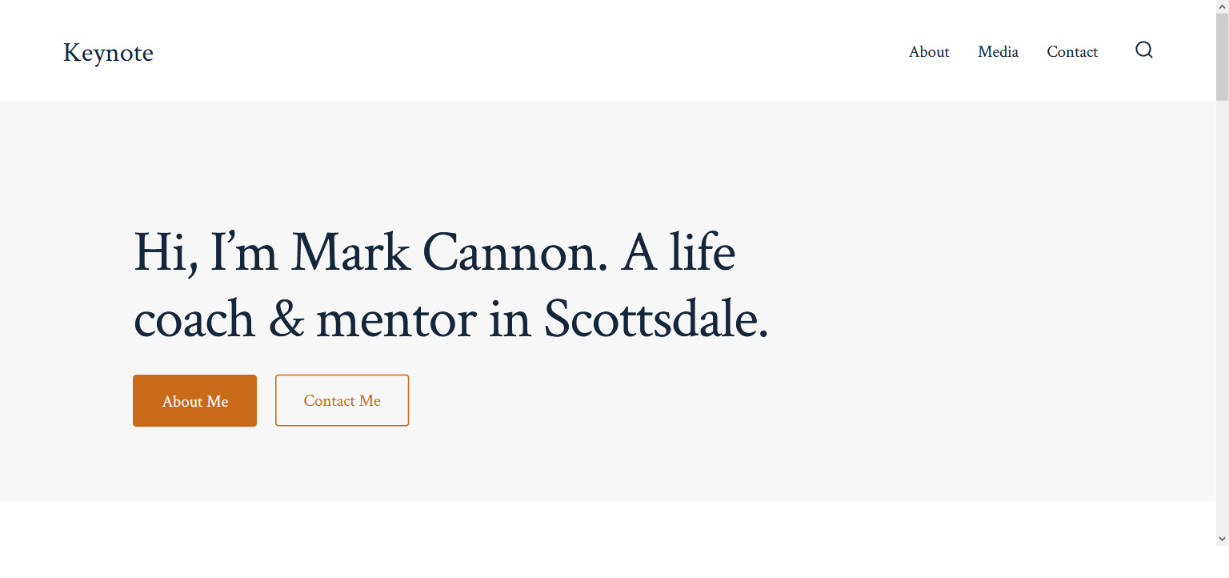Click the ampersand in the hero headline

pos(285,320)
